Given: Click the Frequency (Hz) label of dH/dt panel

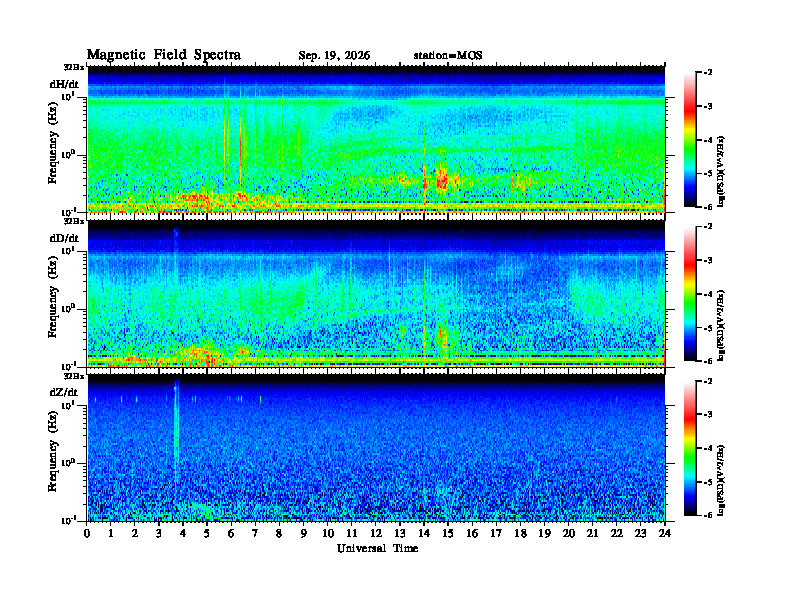Looking at the screenshot, I should point(53,157).
